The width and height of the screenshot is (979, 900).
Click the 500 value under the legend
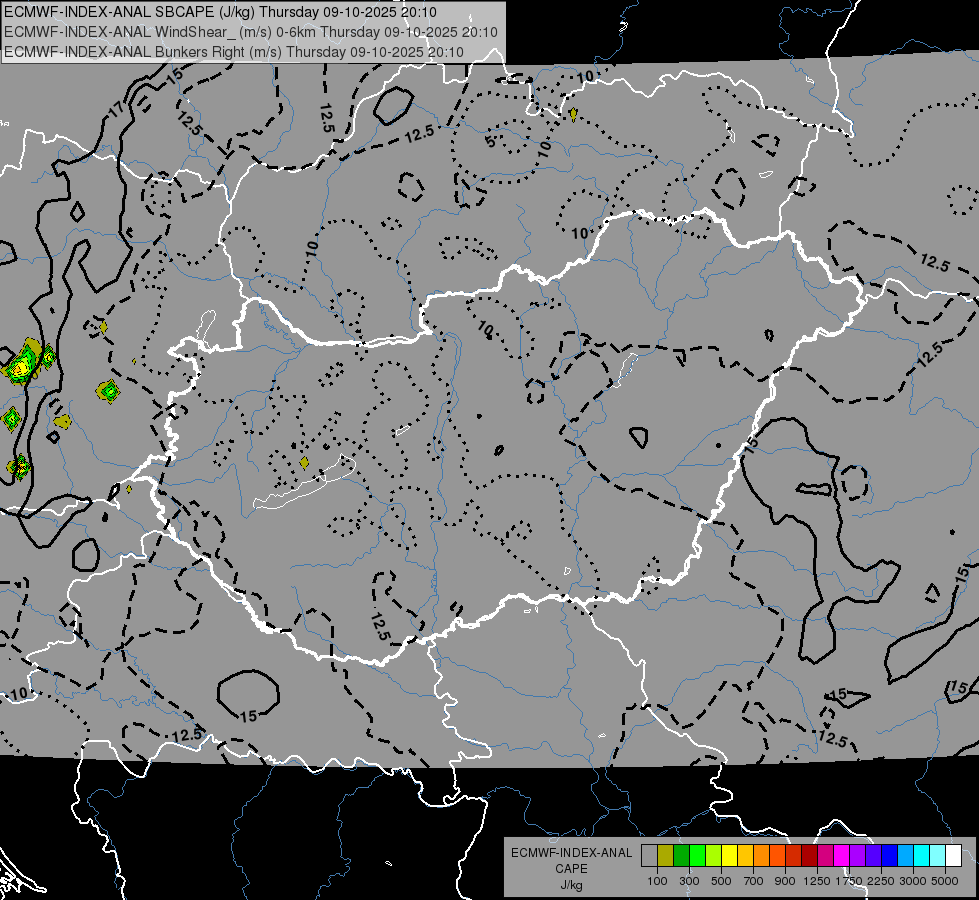tap(721, 881)
